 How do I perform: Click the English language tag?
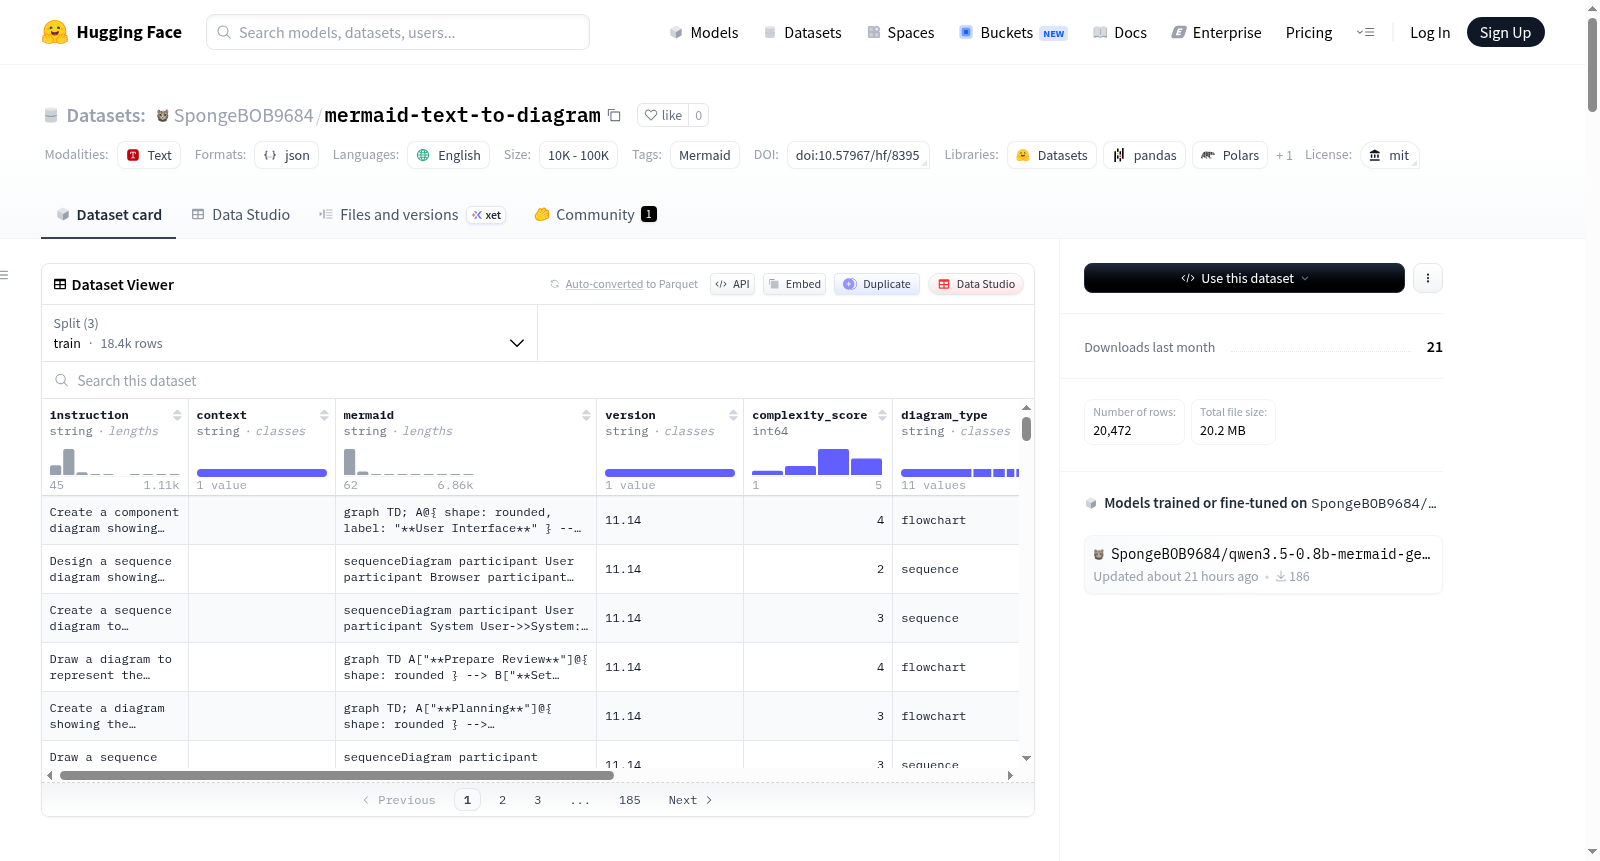coord(449,155)
